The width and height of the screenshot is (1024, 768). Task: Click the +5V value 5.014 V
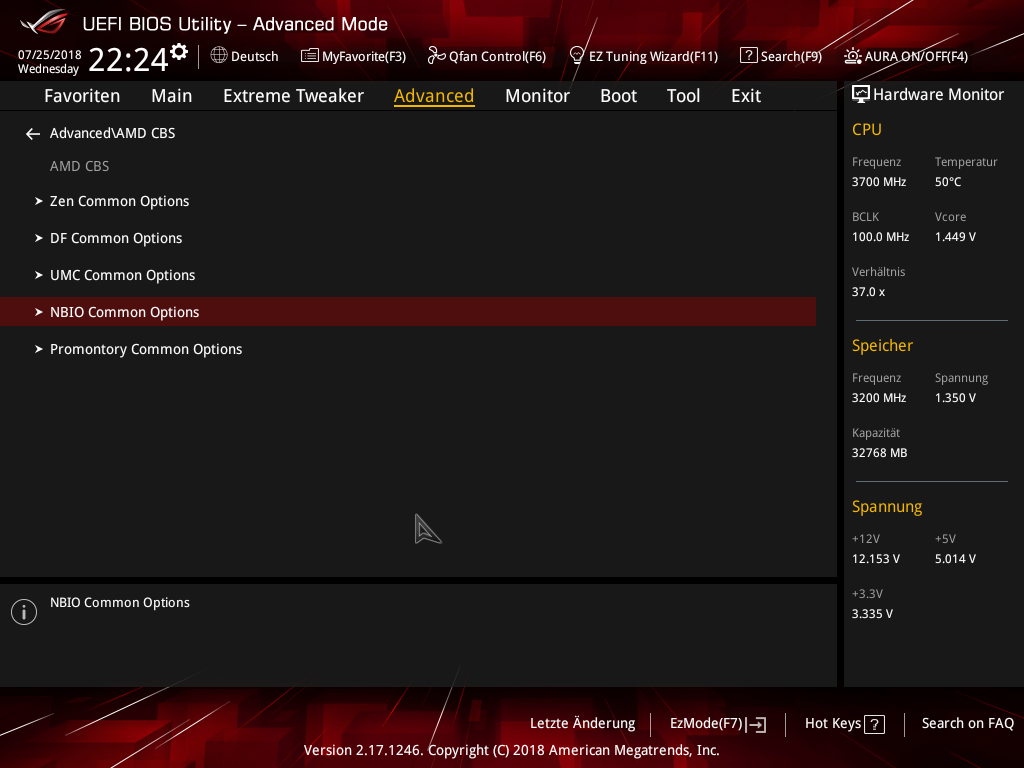[x=955, y=559]
